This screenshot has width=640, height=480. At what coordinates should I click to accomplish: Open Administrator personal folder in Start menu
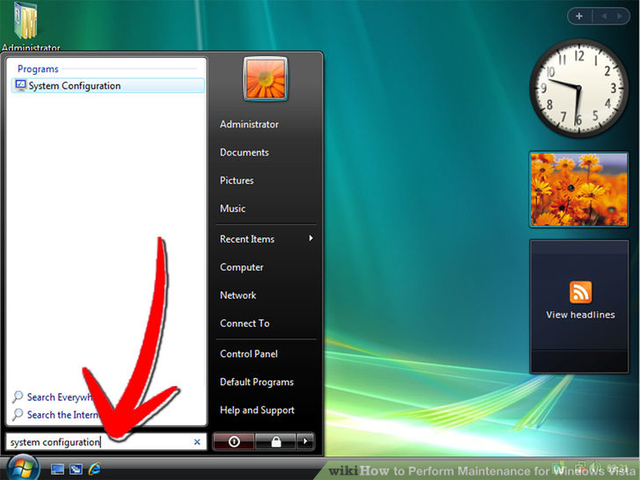pos(249,124)
